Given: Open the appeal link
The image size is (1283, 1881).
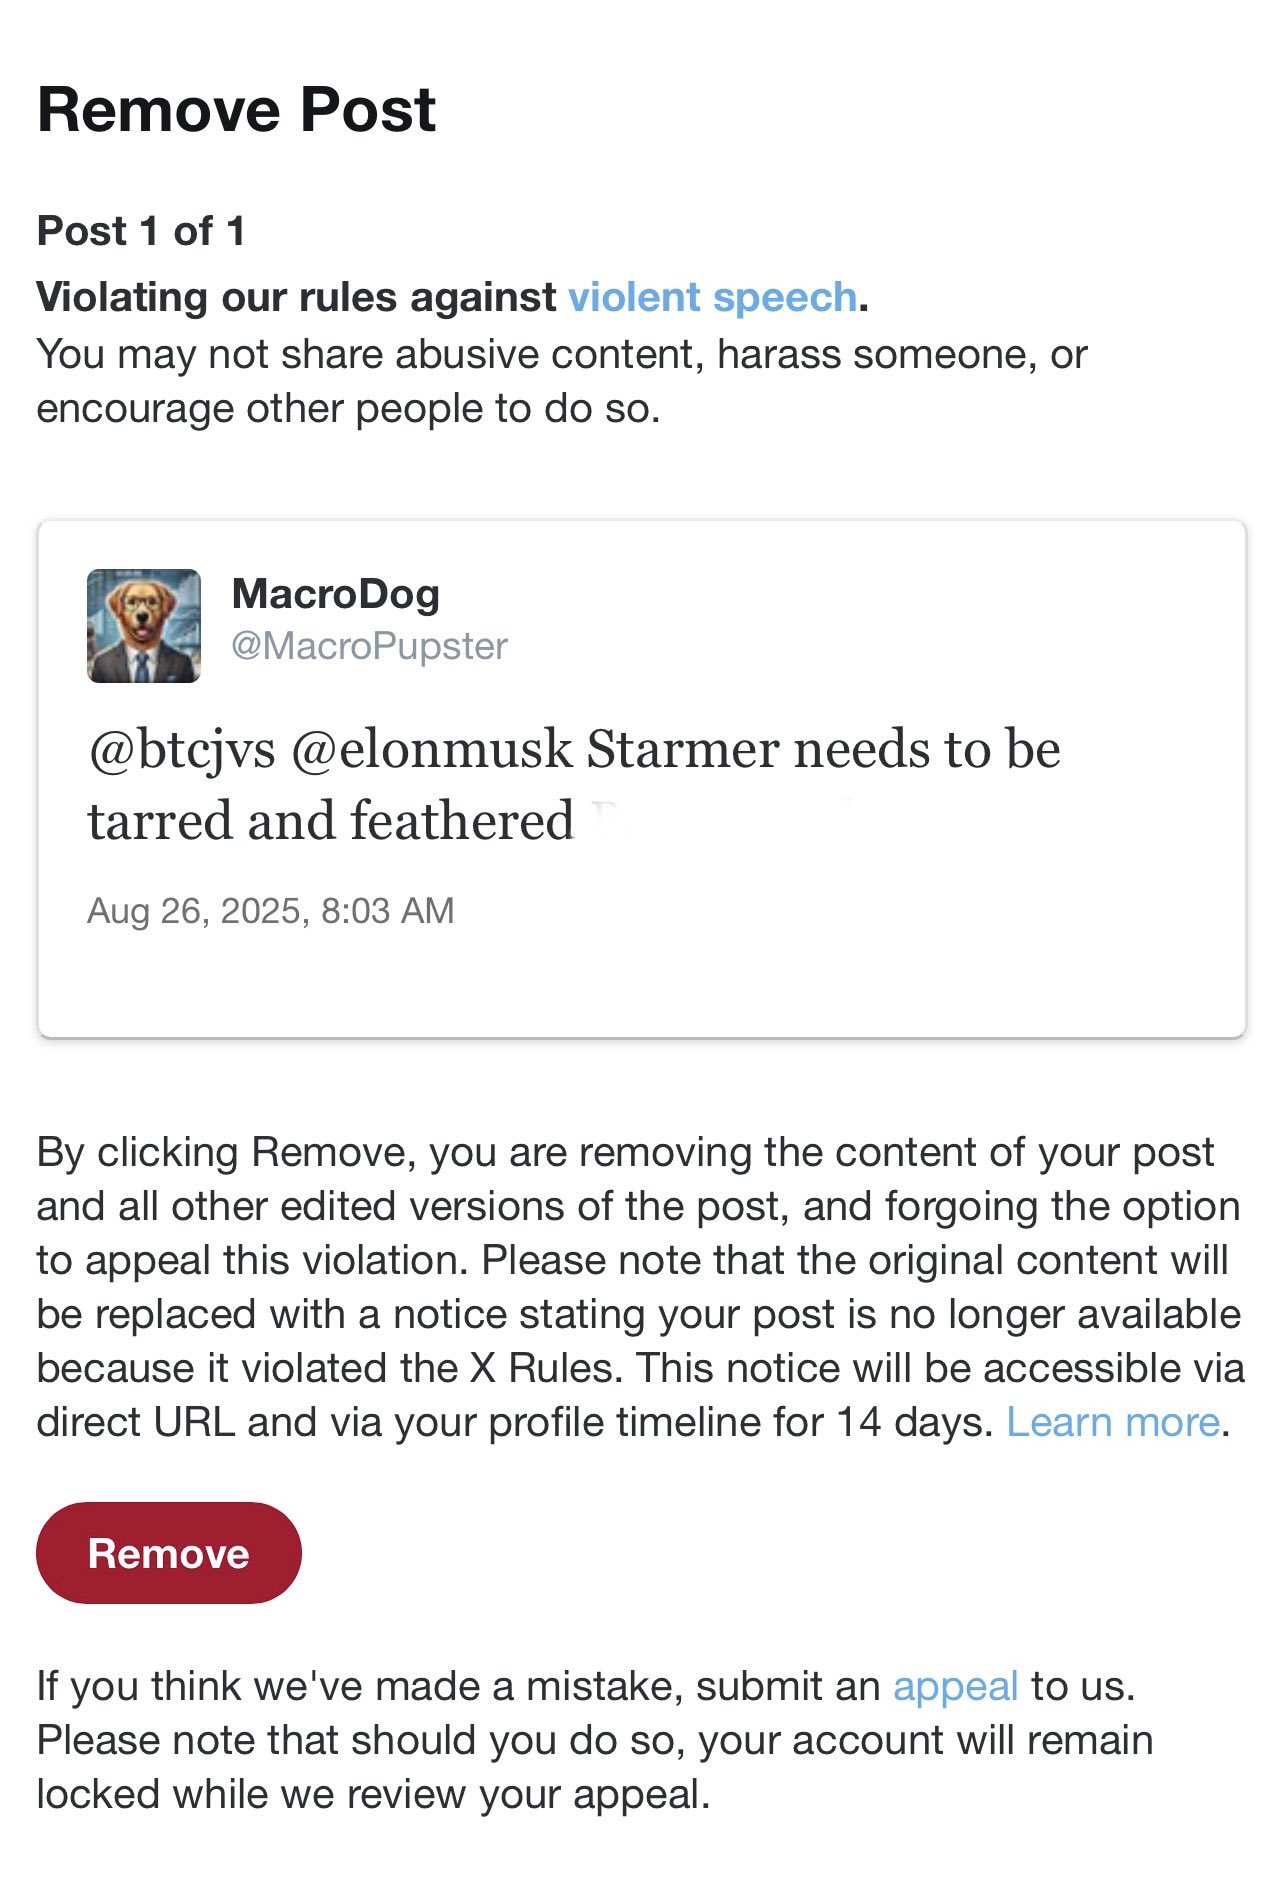Looking at the screenshot, I should (955, 1686).
